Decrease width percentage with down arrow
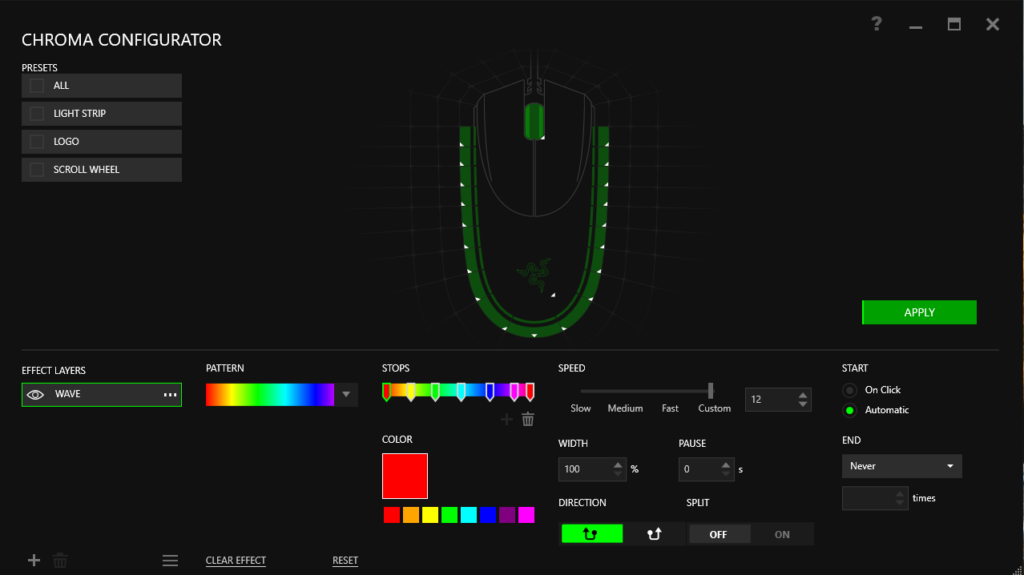Viewport: 1024px width, 575px height. coord(618,474)
